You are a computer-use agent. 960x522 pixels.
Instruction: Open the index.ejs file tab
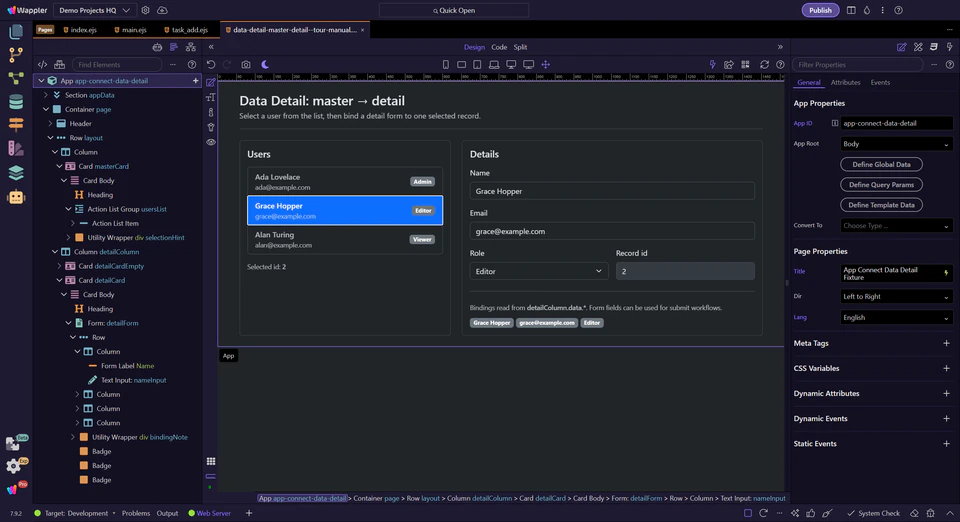[80, 29]
